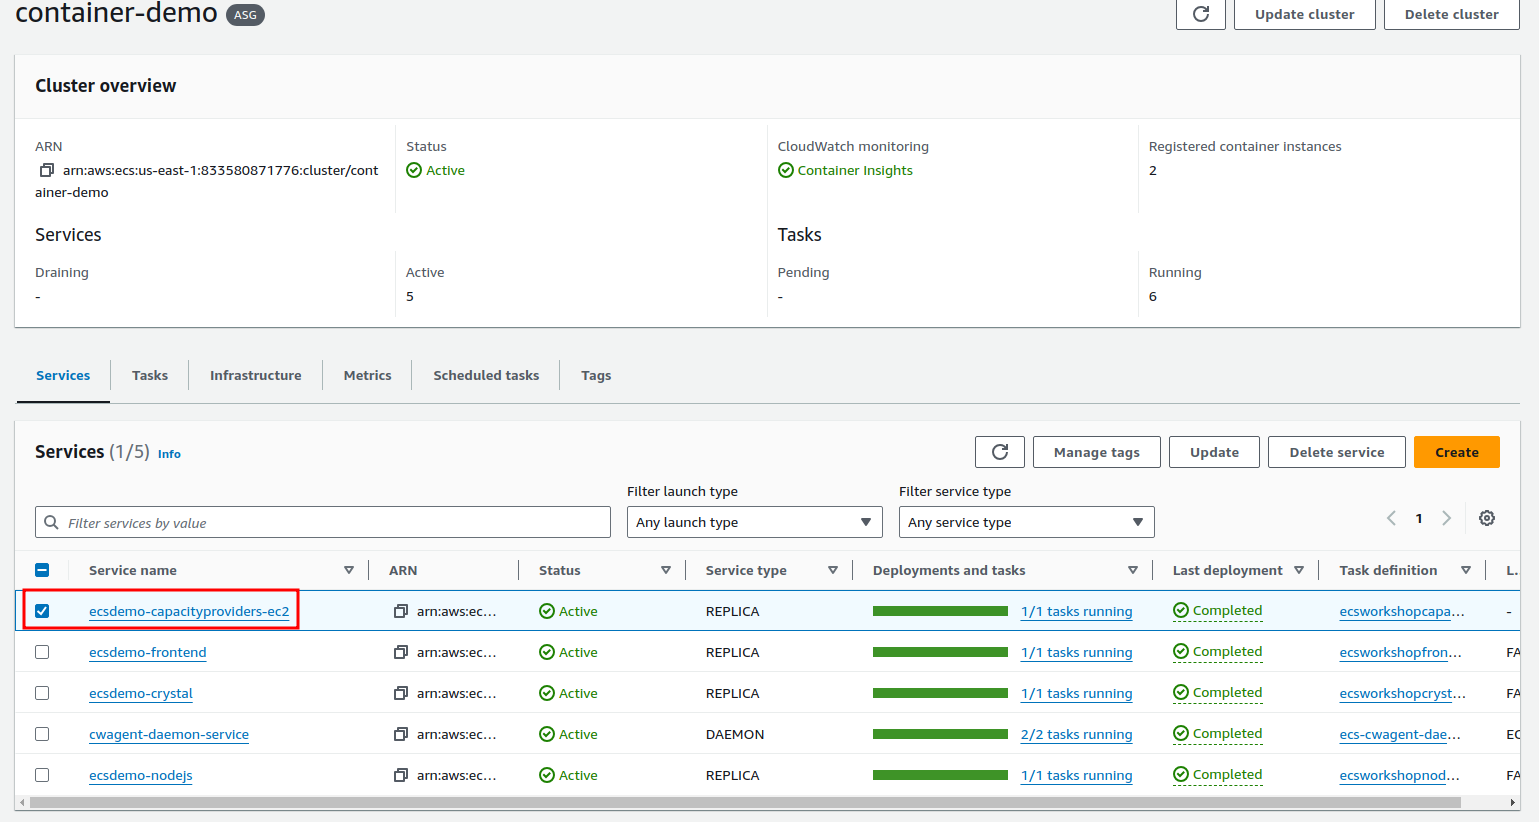Go to next page of services
Image resolution: width=1539 pixels, height=822 pixels.
1446,518
